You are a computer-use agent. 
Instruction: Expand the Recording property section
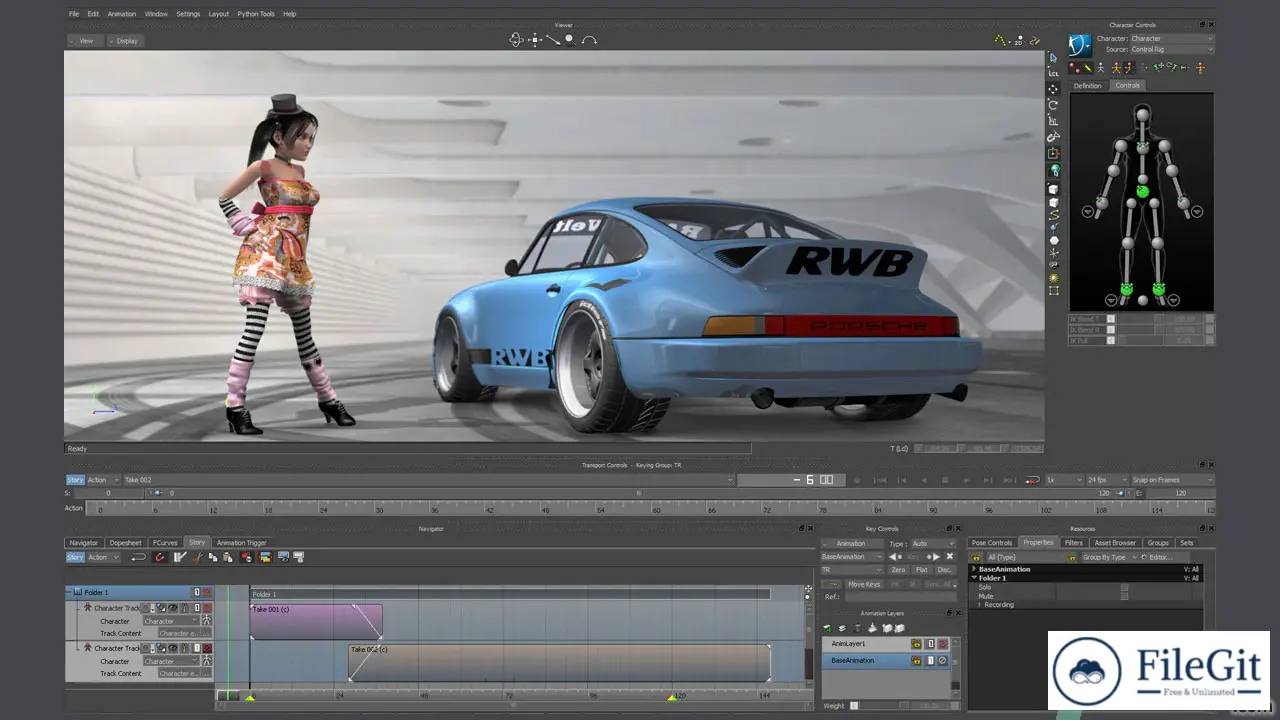point(980,605)
